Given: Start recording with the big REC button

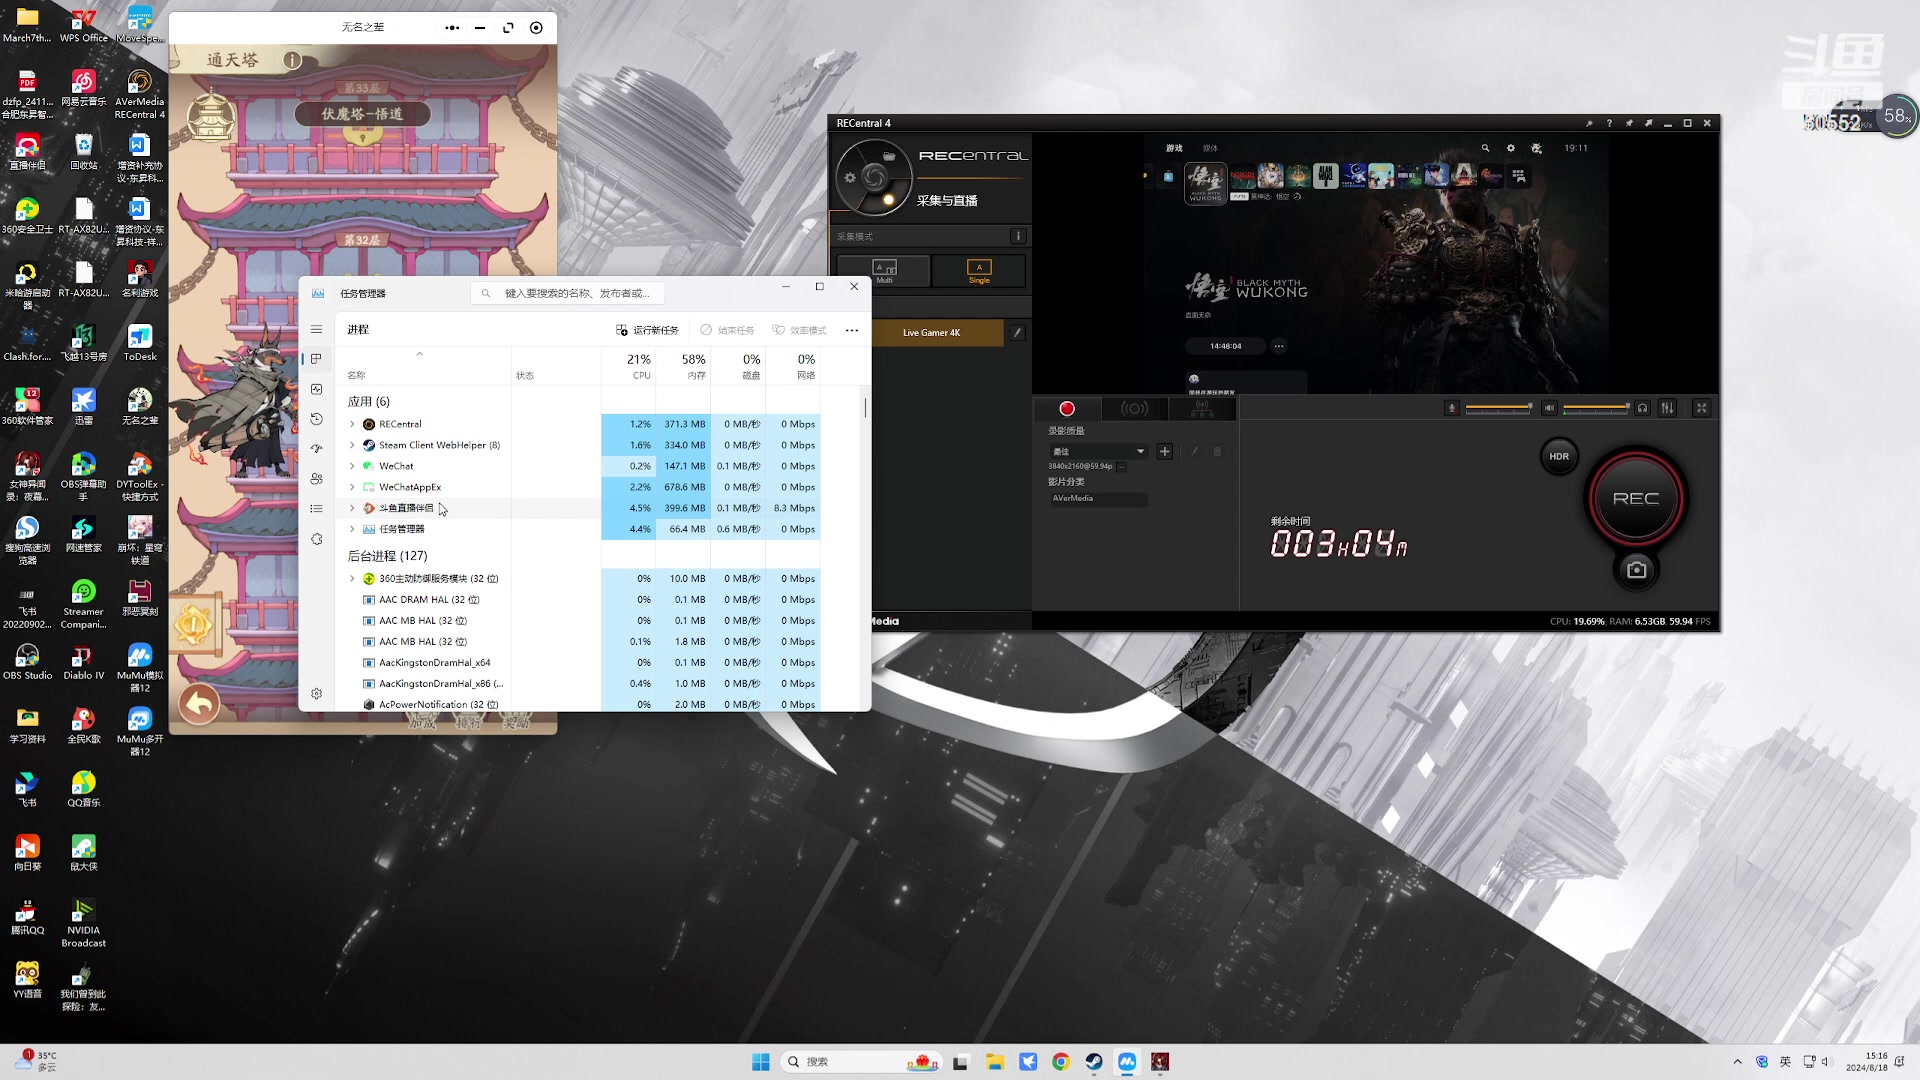Looking at the screenshot, I should 1636,498.
